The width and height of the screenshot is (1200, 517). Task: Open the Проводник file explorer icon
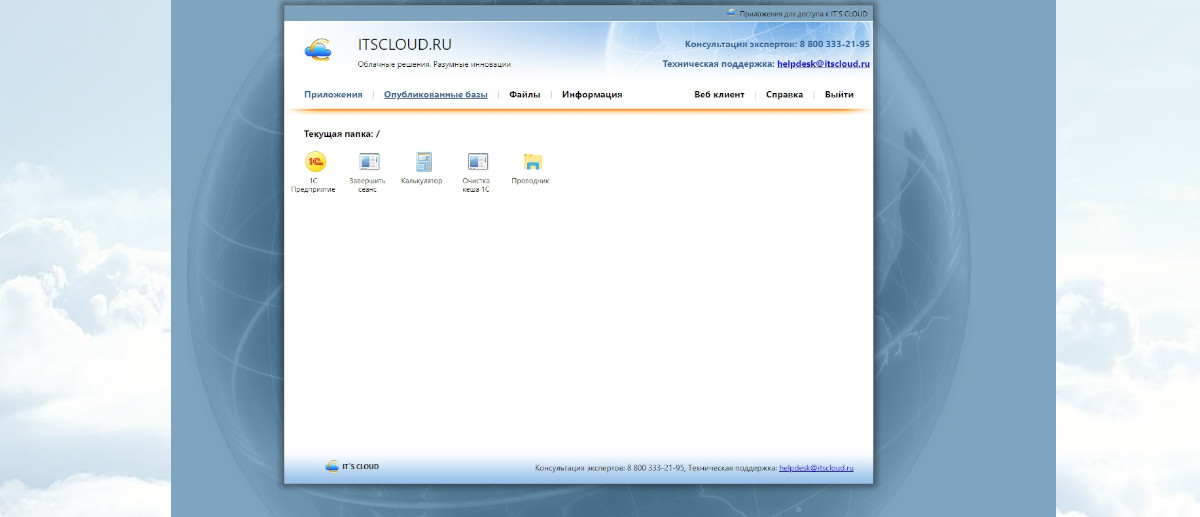click(x=532, y=162)
